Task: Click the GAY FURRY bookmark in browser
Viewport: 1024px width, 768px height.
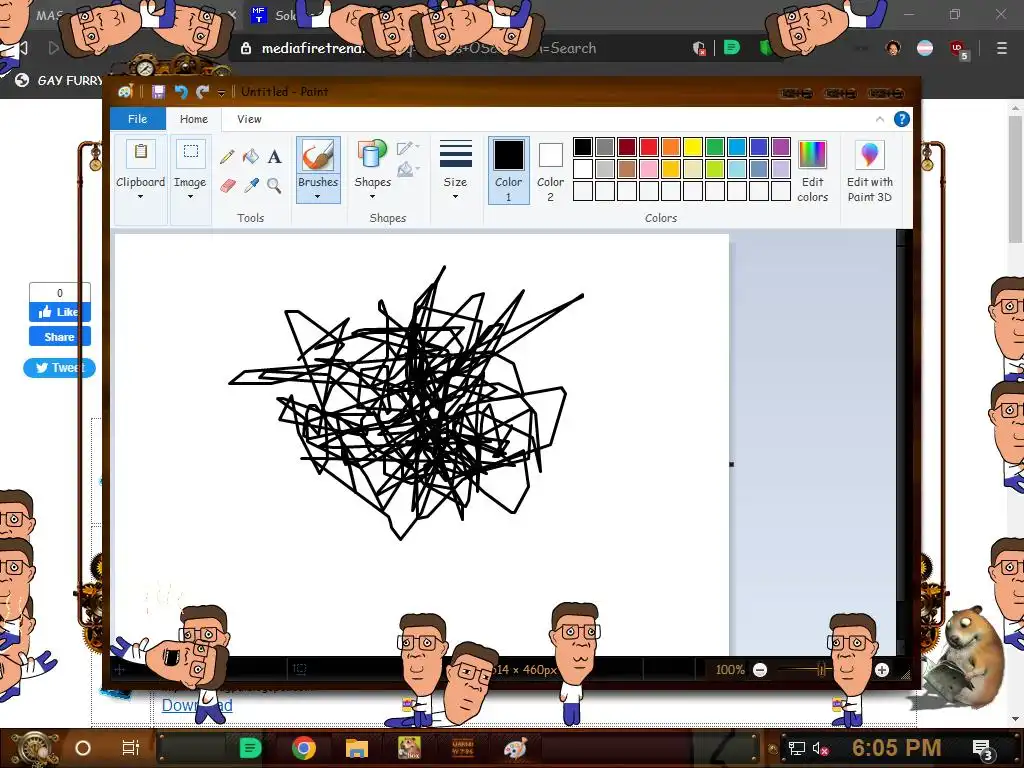Action: [60, 80]
